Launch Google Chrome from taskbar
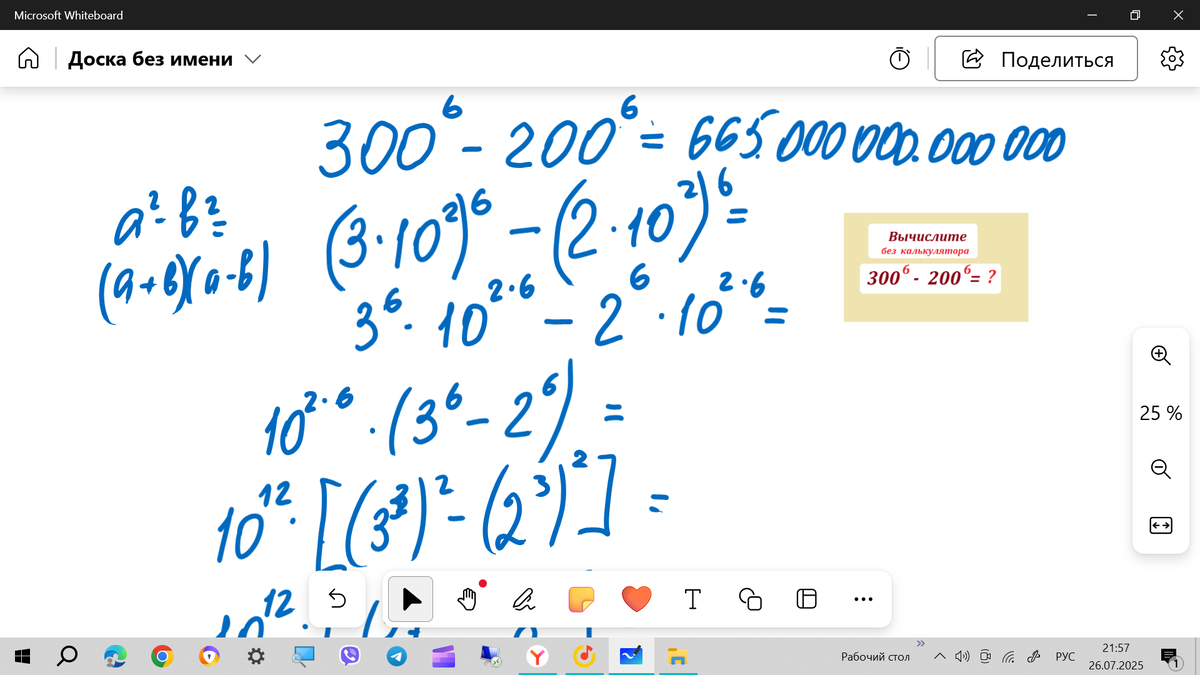This screenshot has width=1200, height=675. click(162, 656)
